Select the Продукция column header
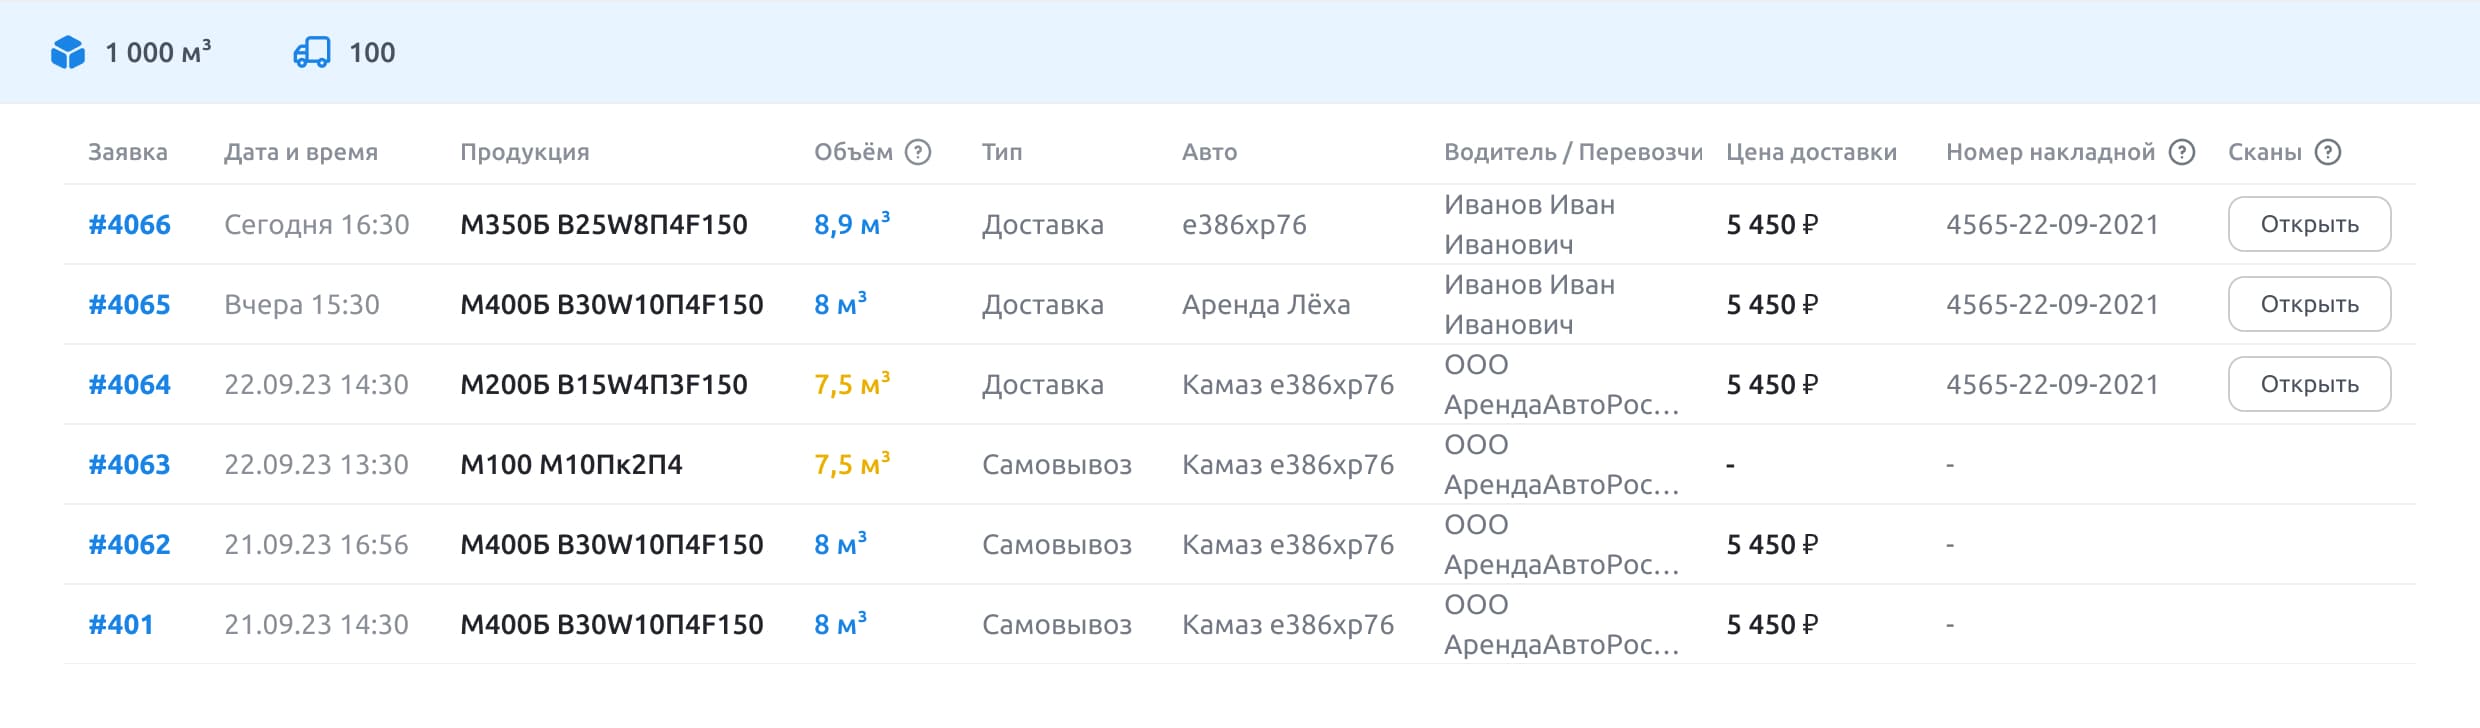Viewport: 2480px width, 728px height. tap(524, 152)
